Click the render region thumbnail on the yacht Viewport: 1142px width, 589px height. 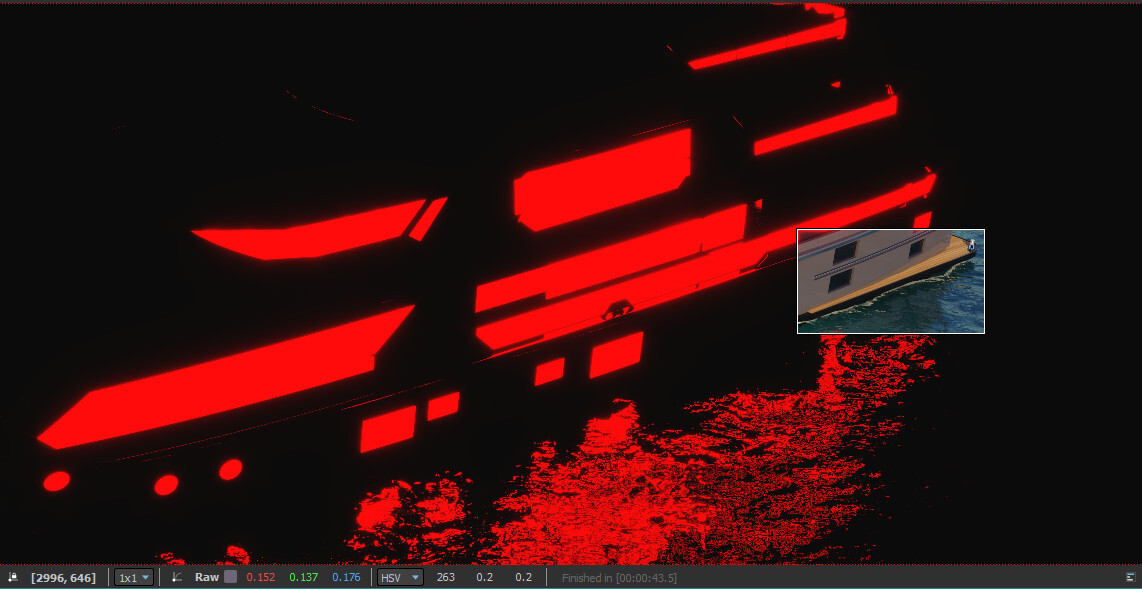click(x=891, y=281)
